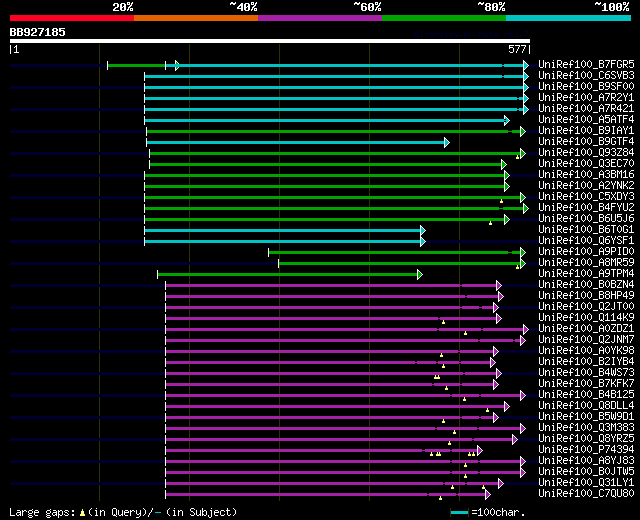This screenshot has height=520, width=640.
Task: Select the UniRef100_P74394 label
Action: pyautogui.click(x=586, y=450)
